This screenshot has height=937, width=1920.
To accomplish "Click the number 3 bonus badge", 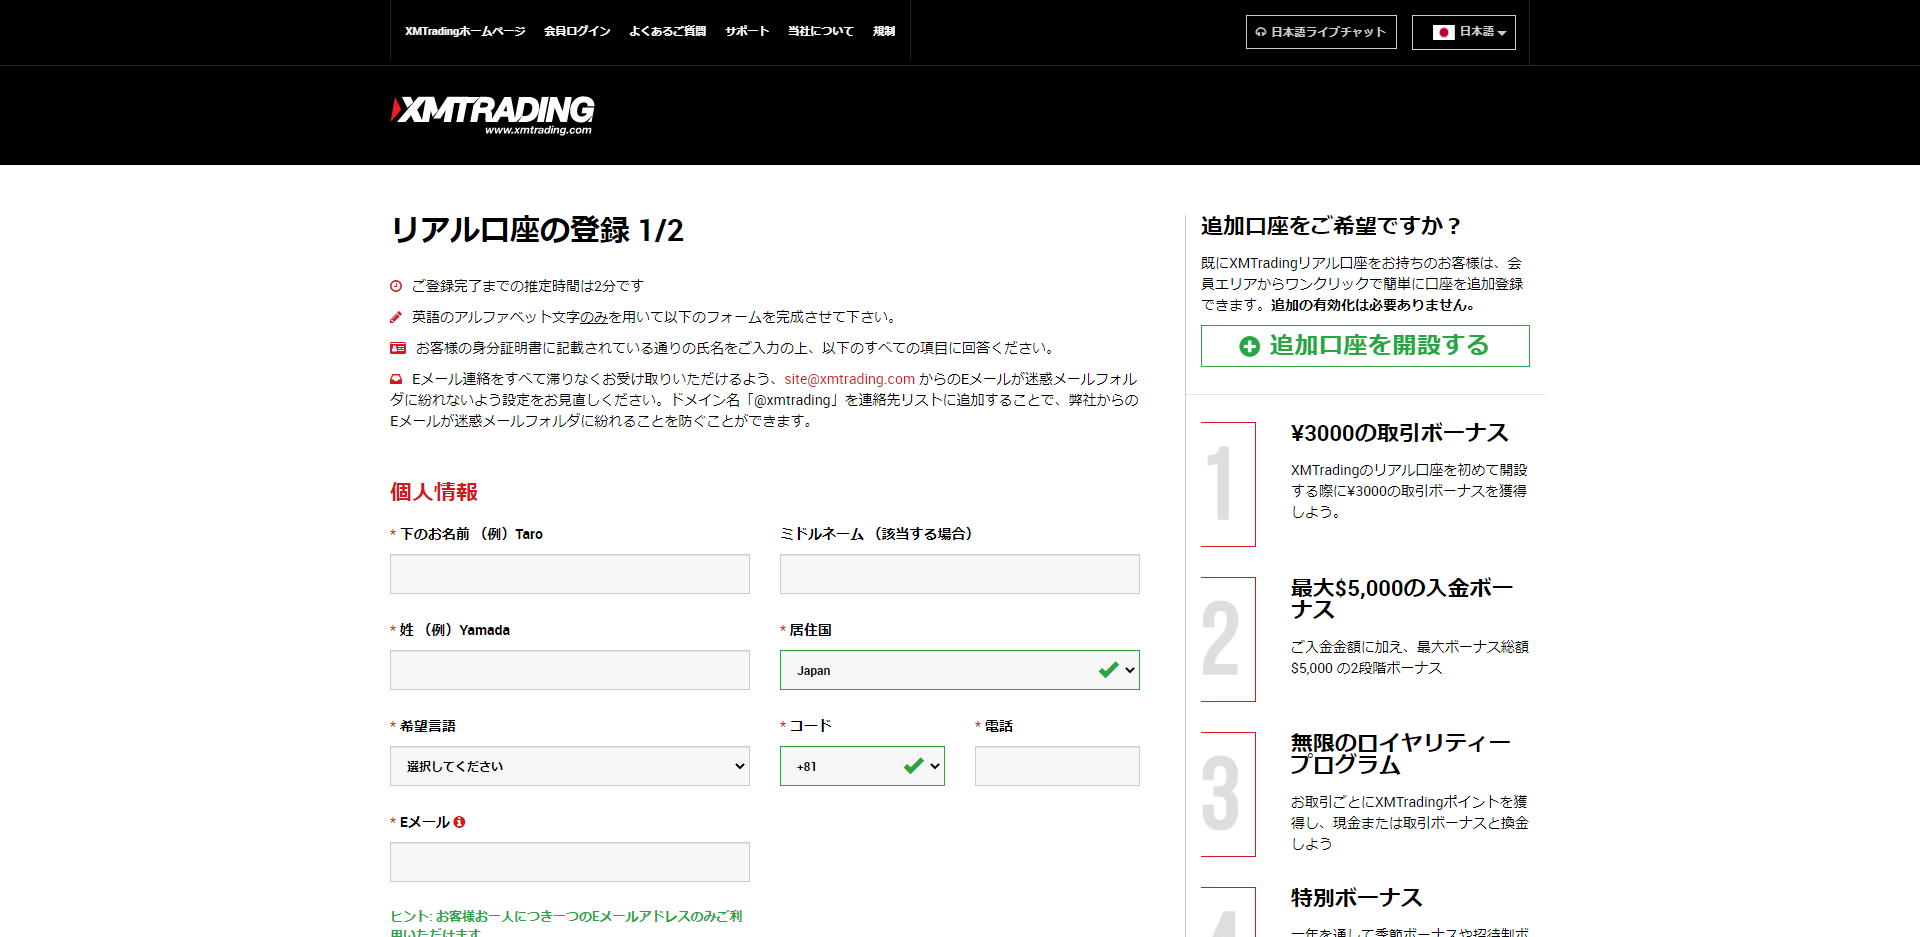I will (1228, 794).
